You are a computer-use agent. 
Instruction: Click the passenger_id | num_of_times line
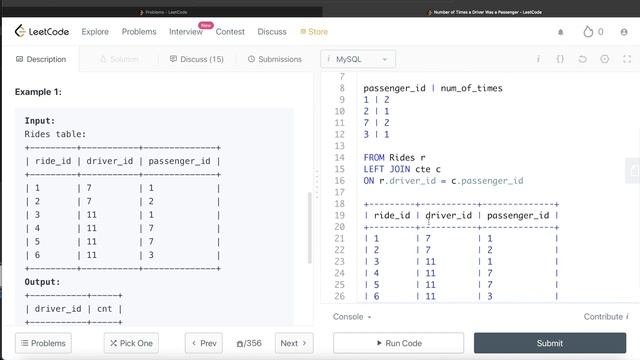pos(433,88)
